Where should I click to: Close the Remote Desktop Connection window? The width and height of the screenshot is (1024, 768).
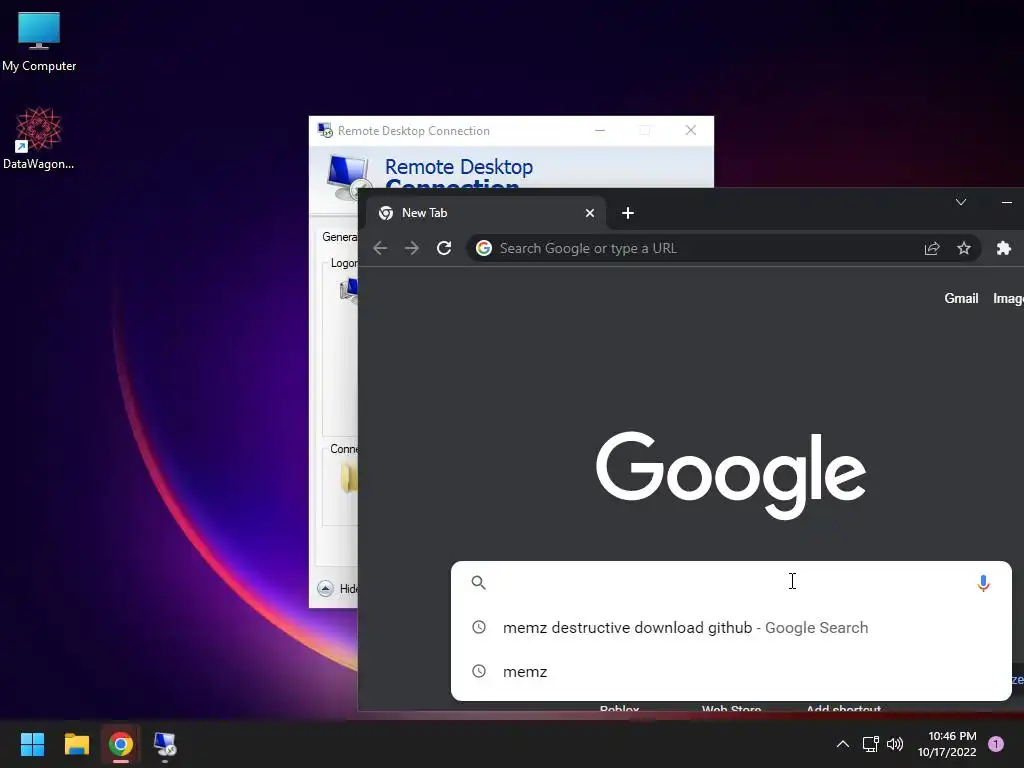[x=691, y=131]
